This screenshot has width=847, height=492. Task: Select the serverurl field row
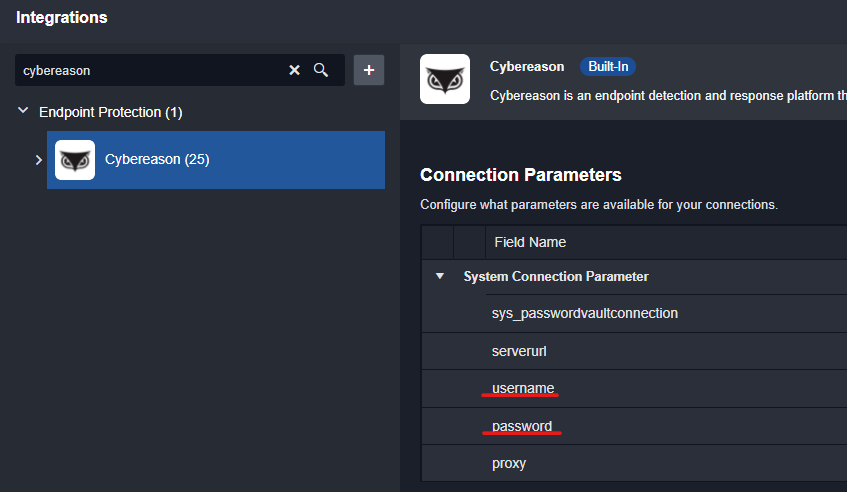tap(519, 351)
